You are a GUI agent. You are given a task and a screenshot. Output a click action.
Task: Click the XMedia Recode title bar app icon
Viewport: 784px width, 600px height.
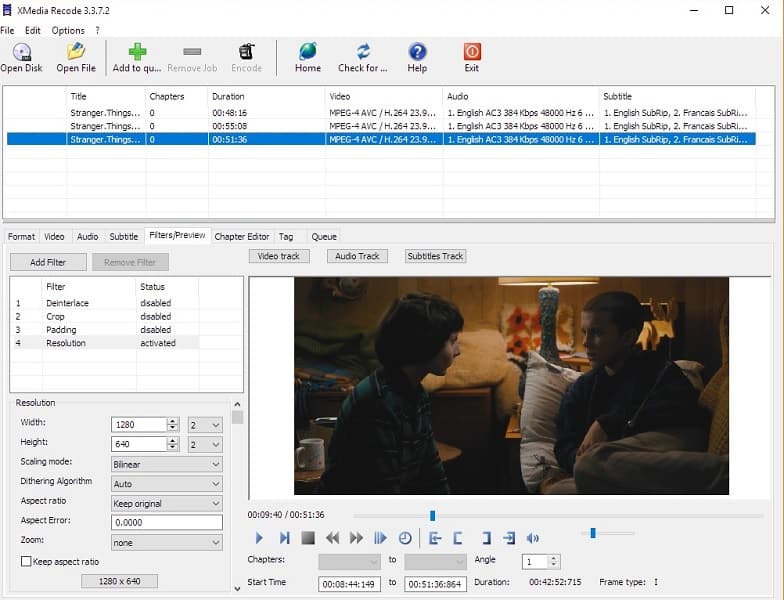(7, 10)
